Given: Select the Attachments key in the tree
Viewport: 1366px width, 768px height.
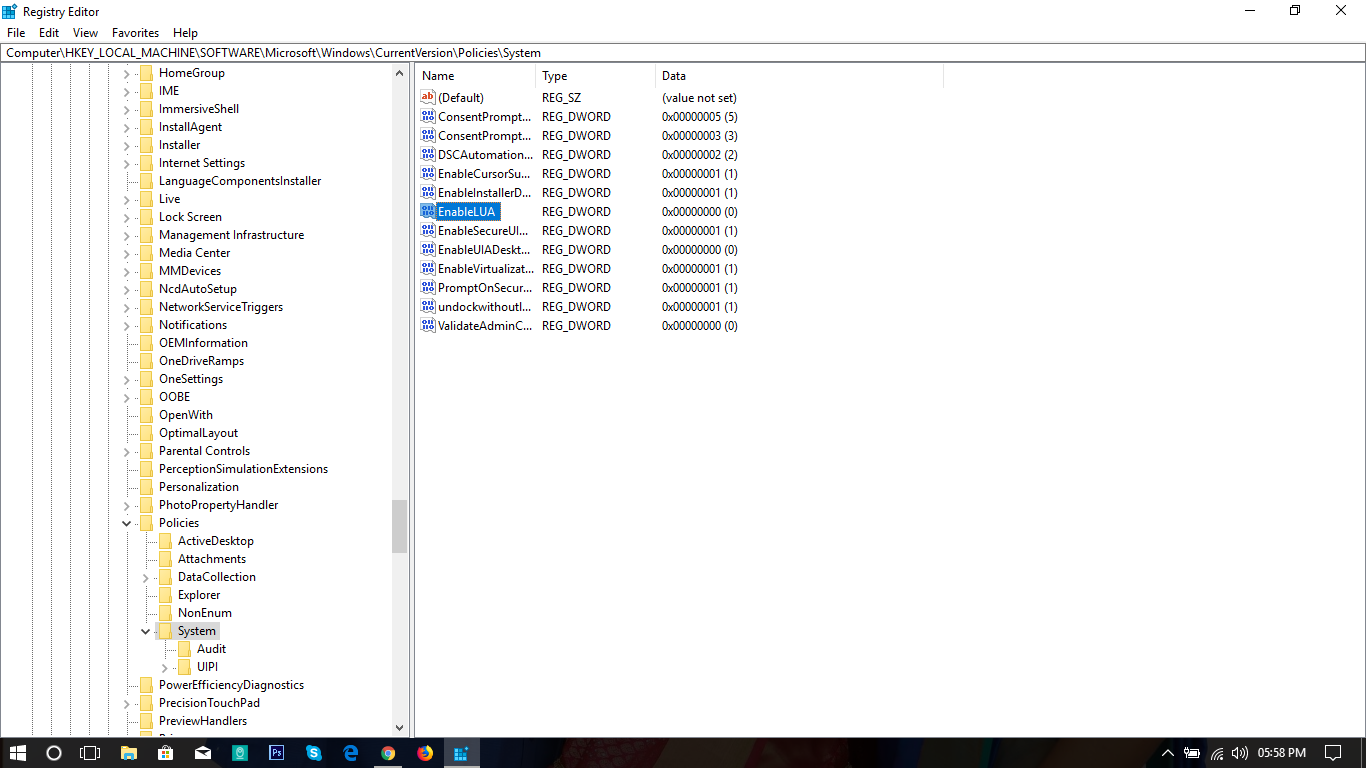Looking at the screenshot, I should coord(212,559).
